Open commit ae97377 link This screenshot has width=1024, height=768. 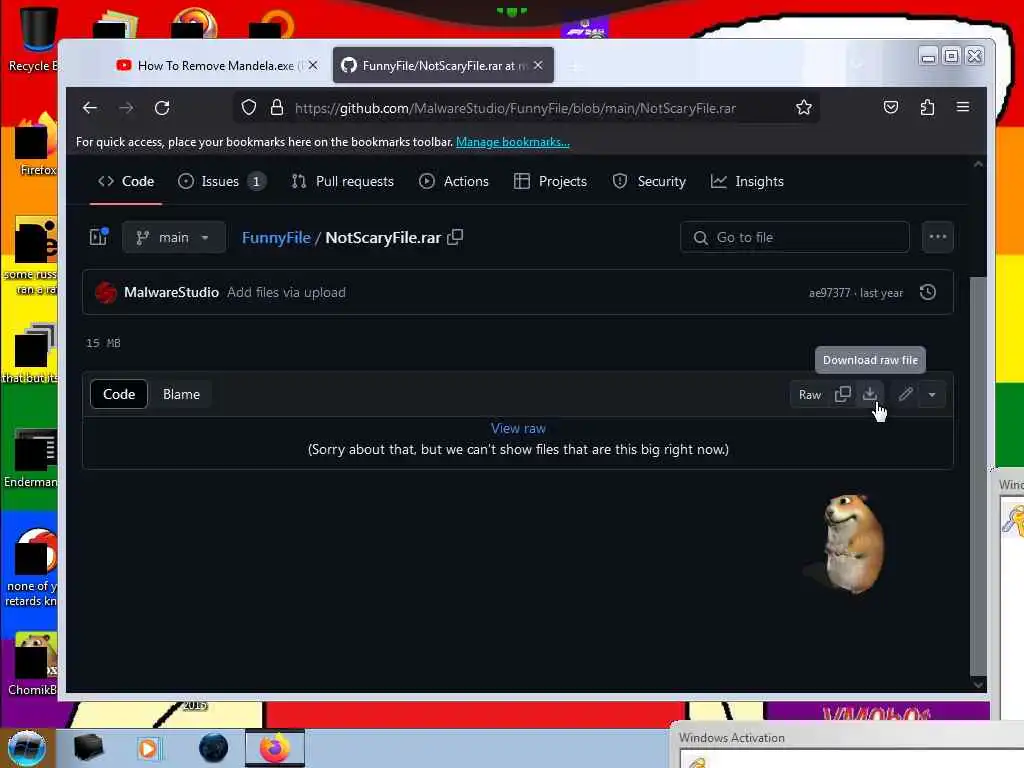829,293
